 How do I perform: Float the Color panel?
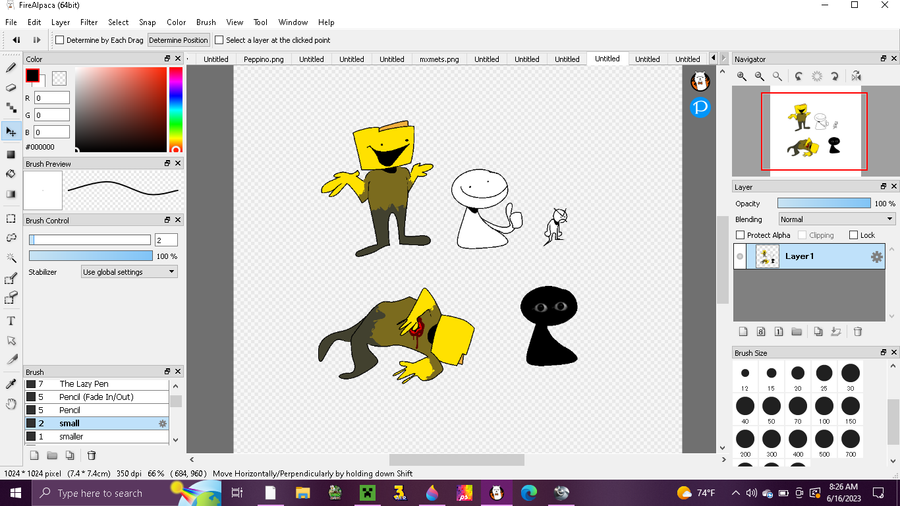(167, 59)
